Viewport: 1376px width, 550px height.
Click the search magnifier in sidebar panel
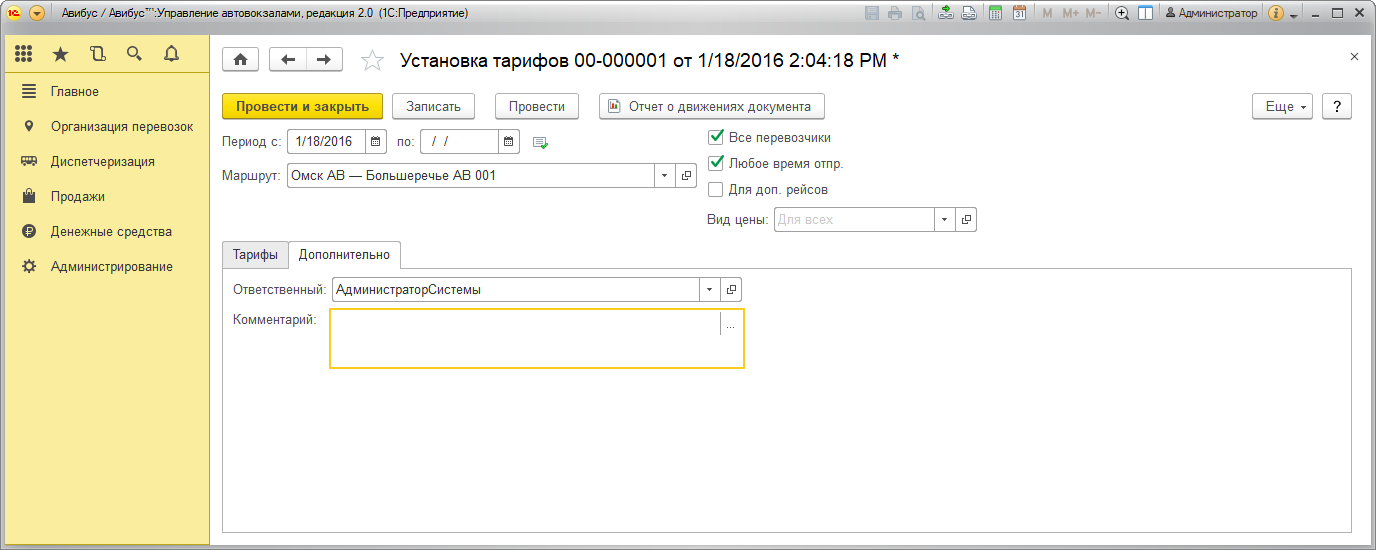tap(134, 54)
